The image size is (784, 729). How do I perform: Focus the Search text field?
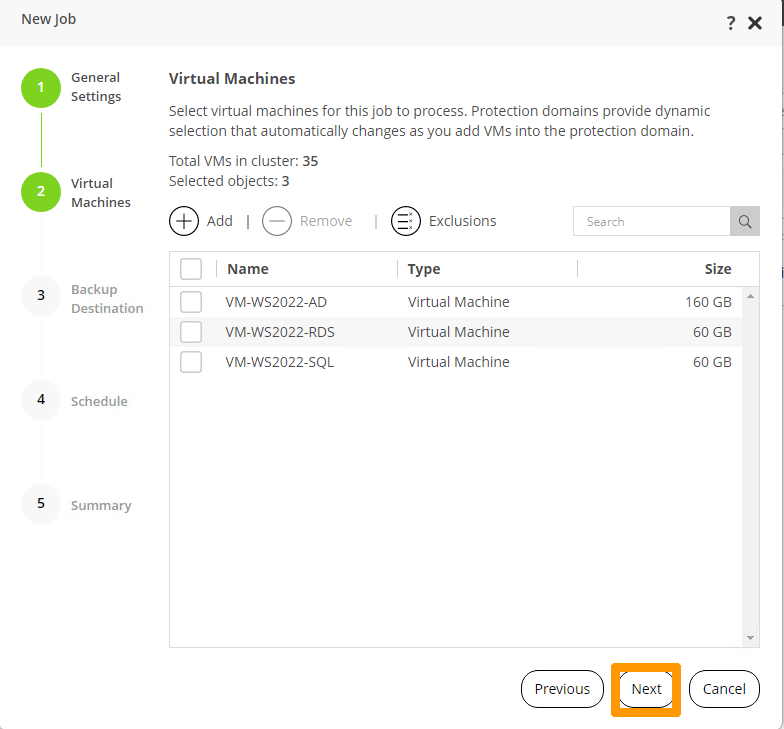(651, 221)
